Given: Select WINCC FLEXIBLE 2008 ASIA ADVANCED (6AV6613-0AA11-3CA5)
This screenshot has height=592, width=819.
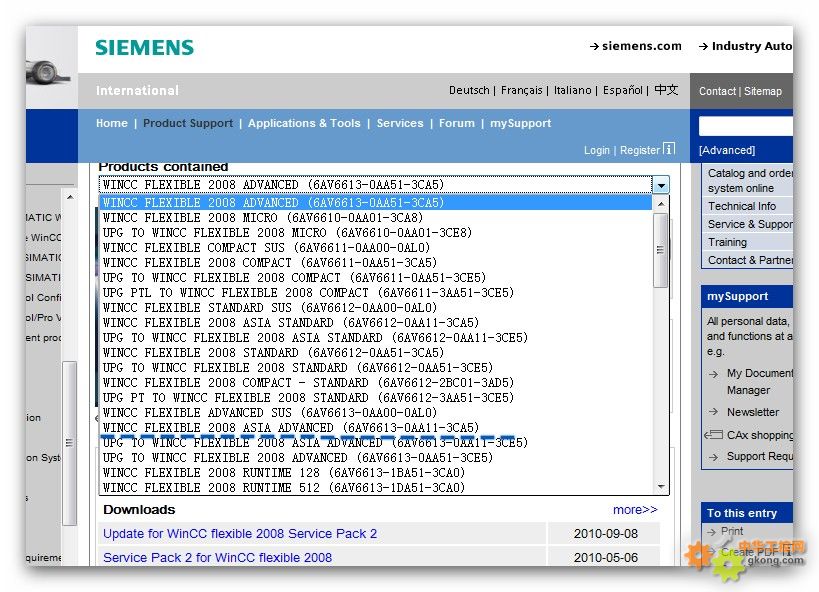Looking at the screenshot, I should point(376,428).
